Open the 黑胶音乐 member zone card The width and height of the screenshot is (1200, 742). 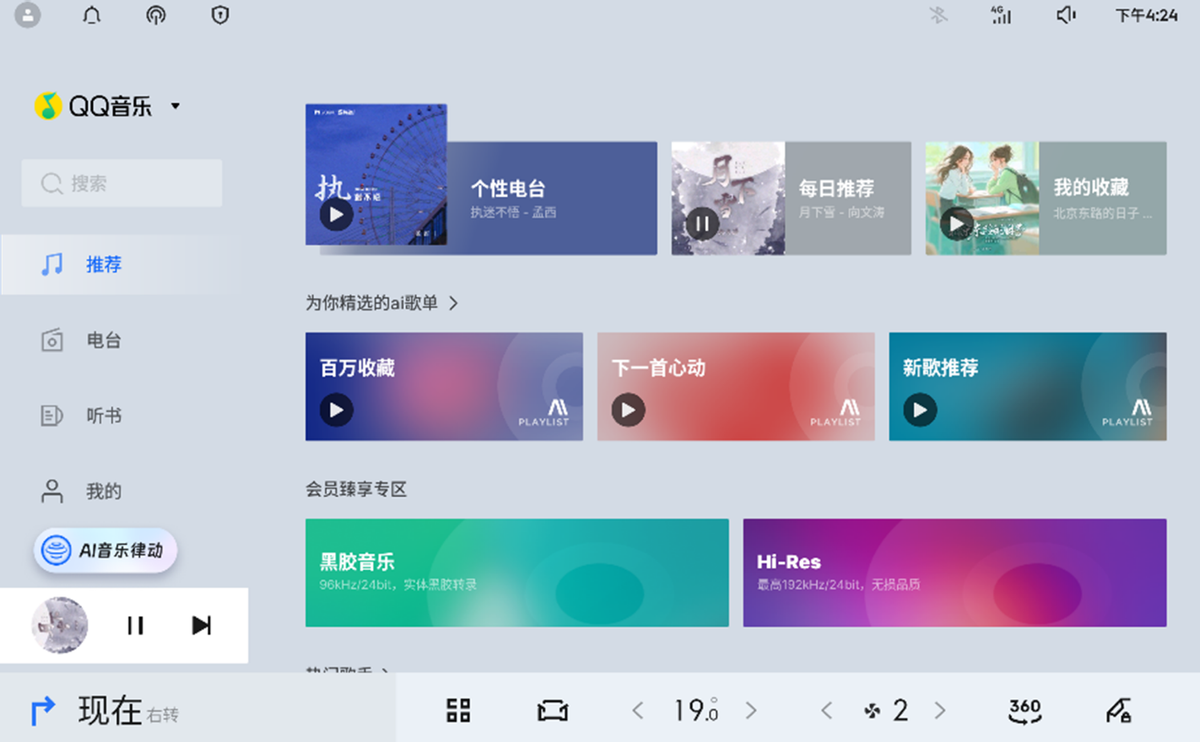tap(517, 573)
